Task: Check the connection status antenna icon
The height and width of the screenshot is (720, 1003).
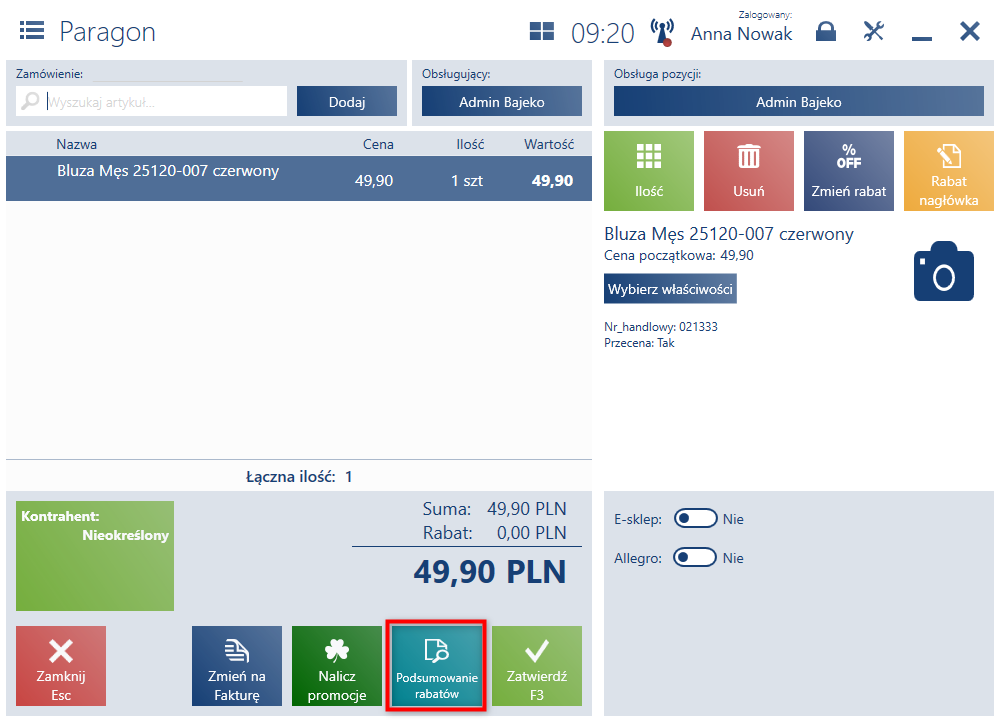Action: (662, 32)
